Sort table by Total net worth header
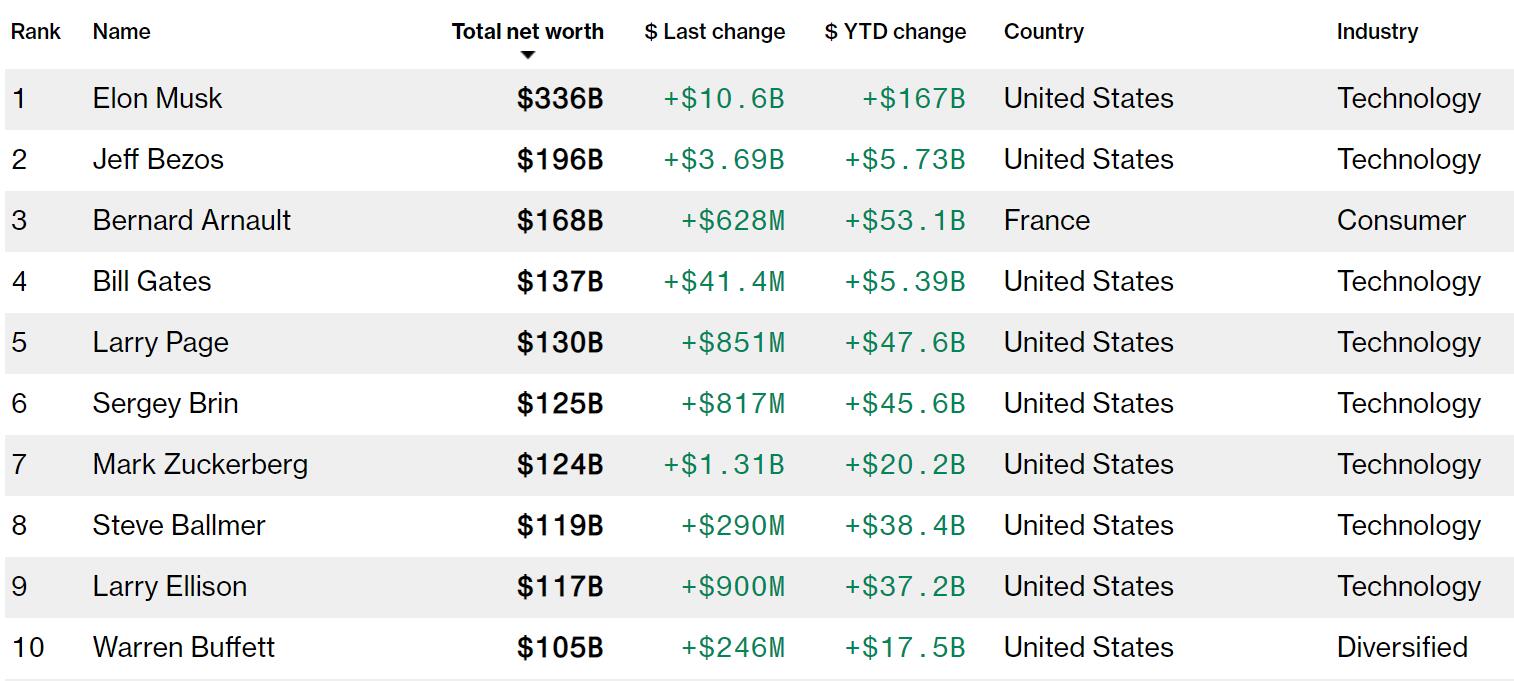This screenshot has width=1514, height=681. (x=527, y=32)
